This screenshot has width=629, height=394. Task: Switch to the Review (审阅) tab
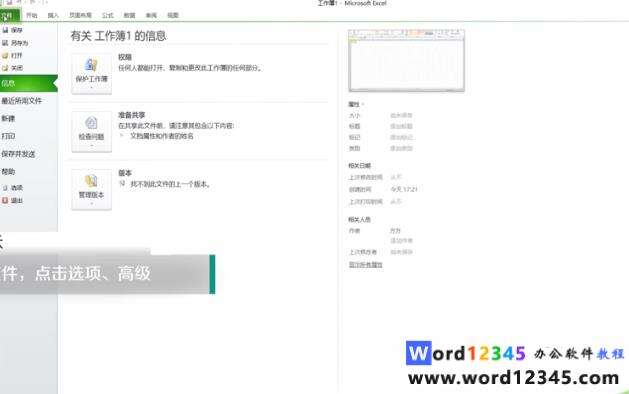pyautogui.click(x=151, y=15)
